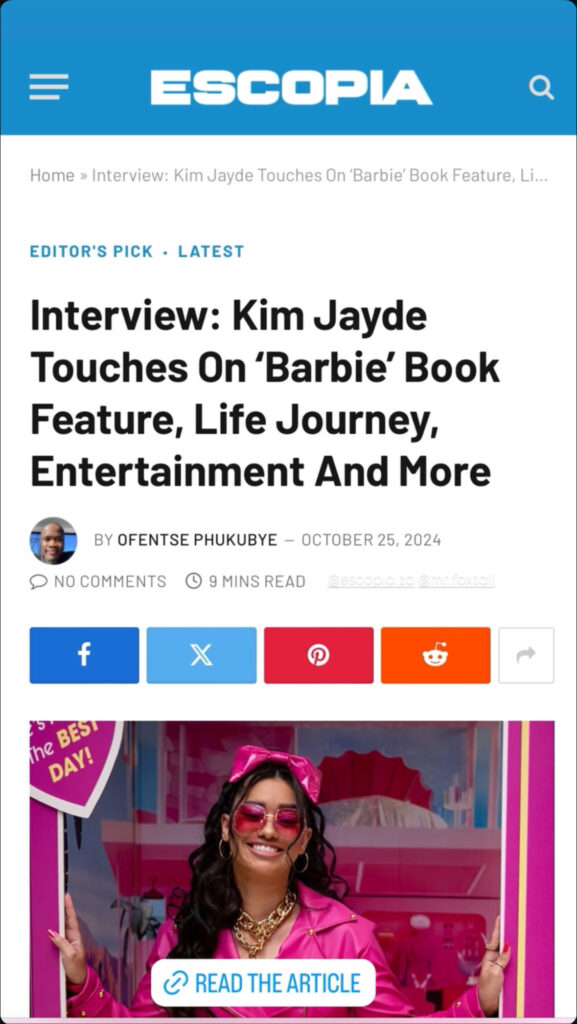
Task: Share article on Reddit
Action: [435, 655]
